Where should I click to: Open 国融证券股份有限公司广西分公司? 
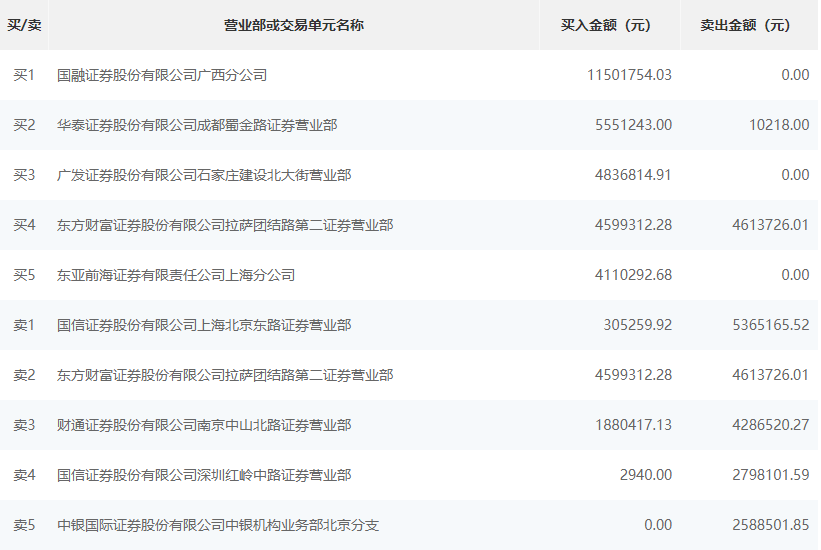162,75
